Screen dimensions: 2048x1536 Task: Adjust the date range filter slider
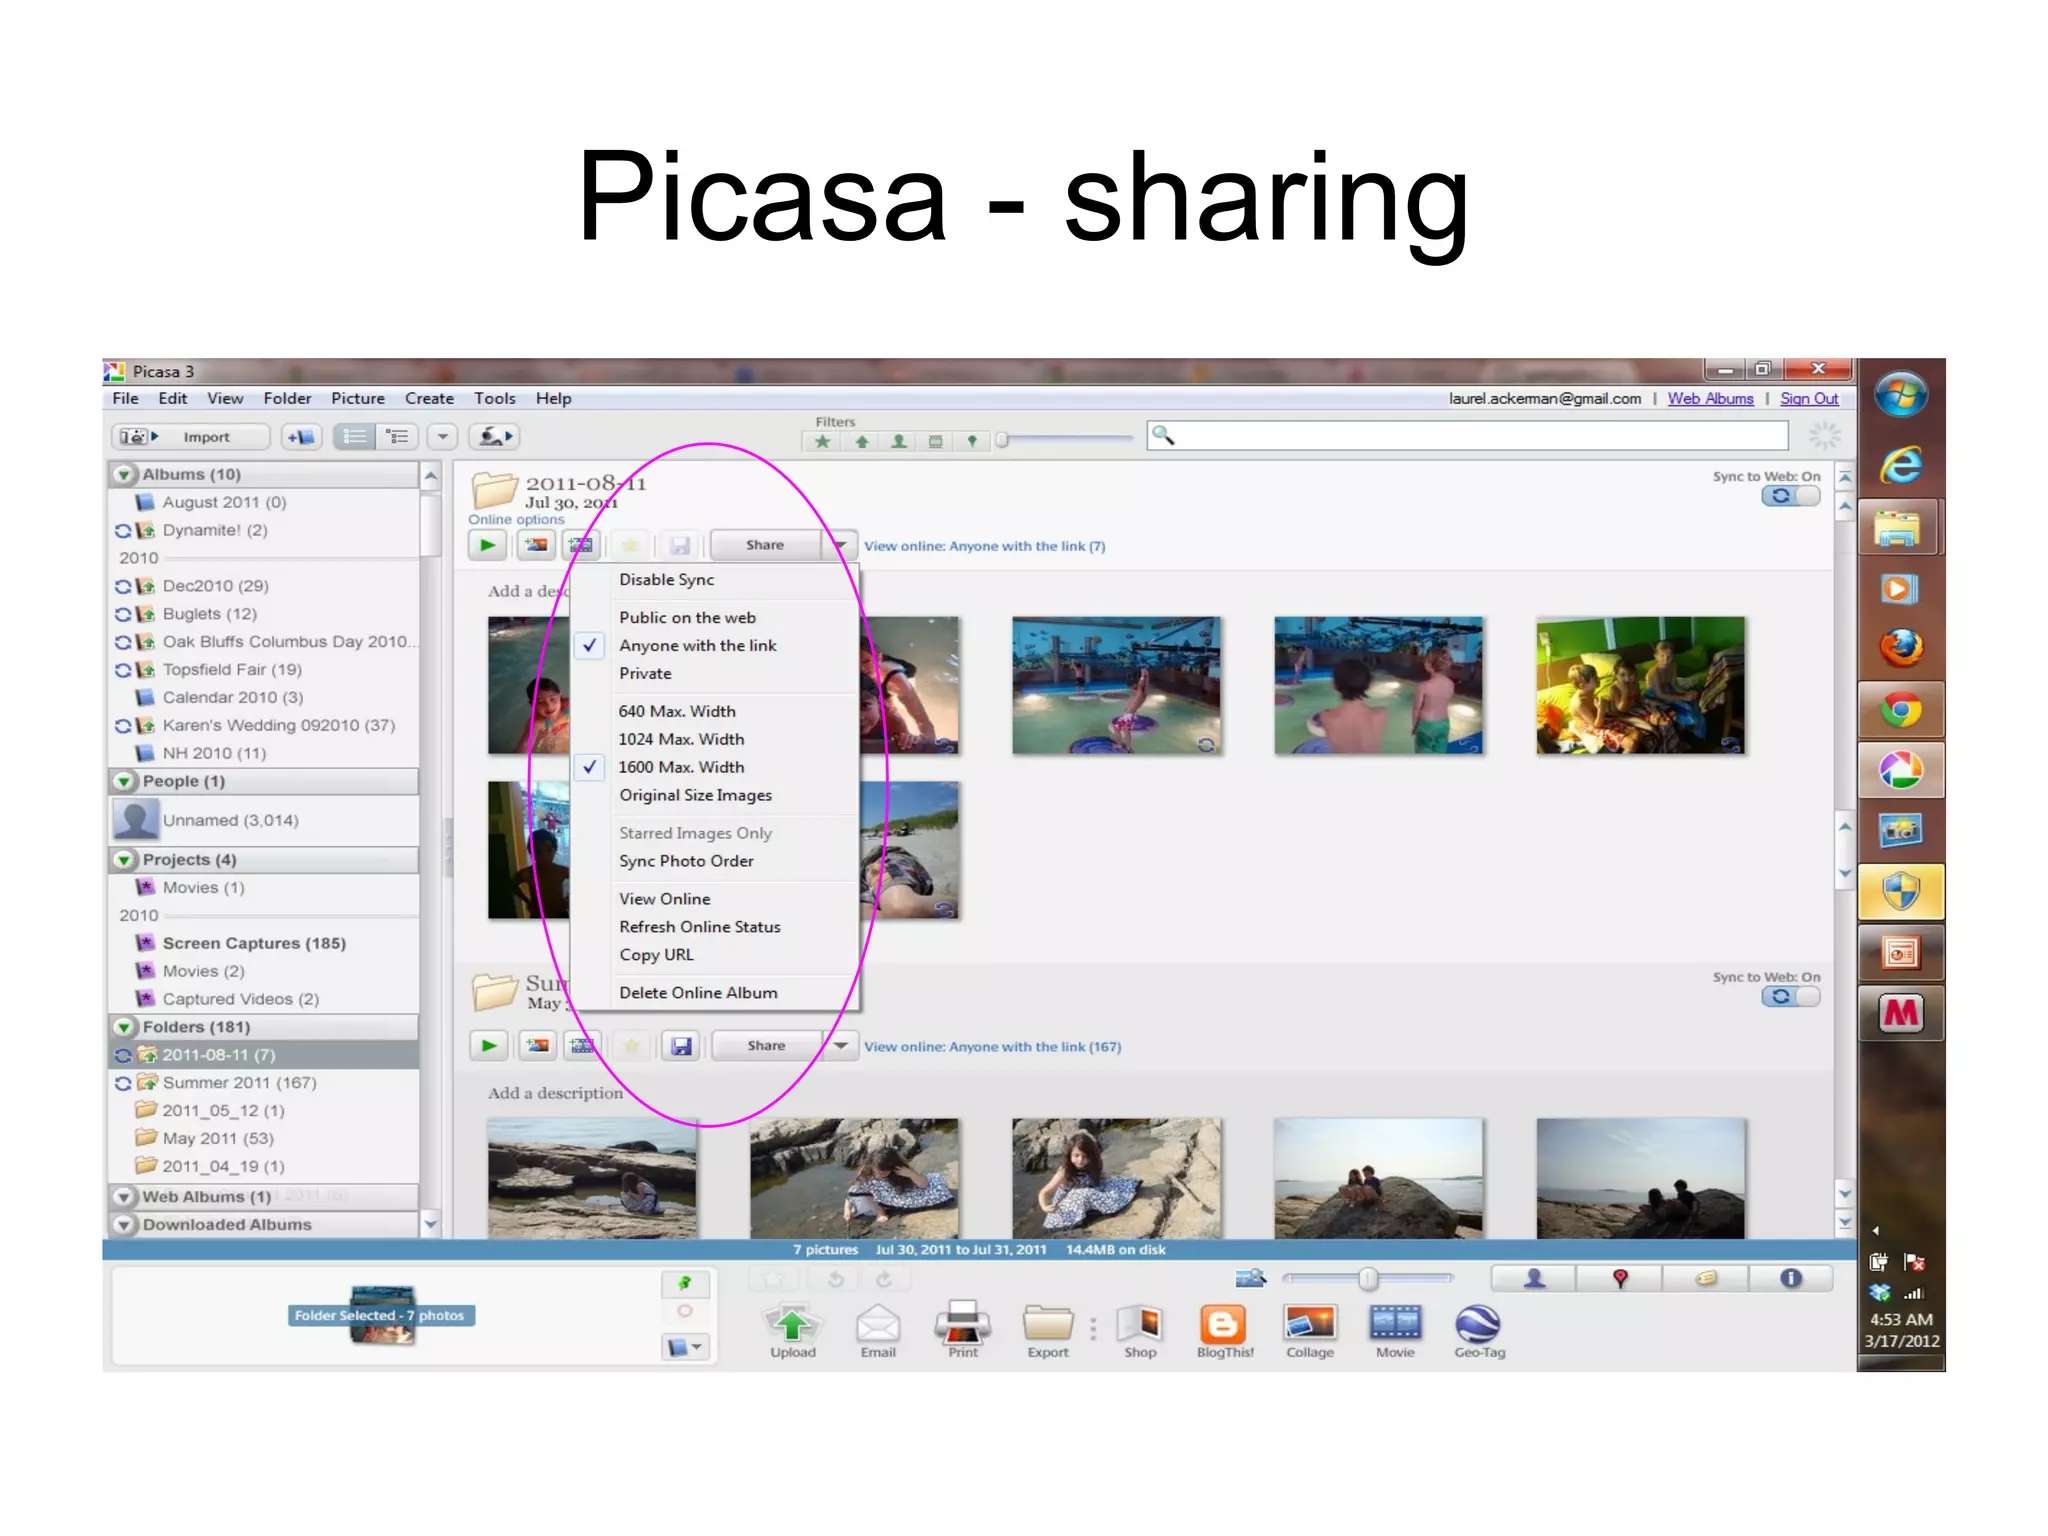1003,440
